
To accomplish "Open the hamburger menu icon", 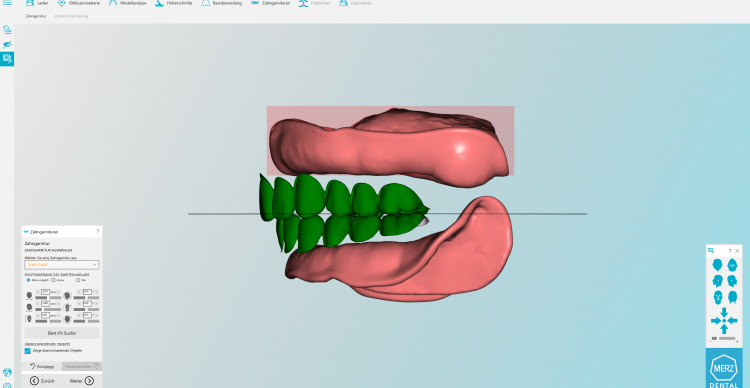I will (7, 3).
